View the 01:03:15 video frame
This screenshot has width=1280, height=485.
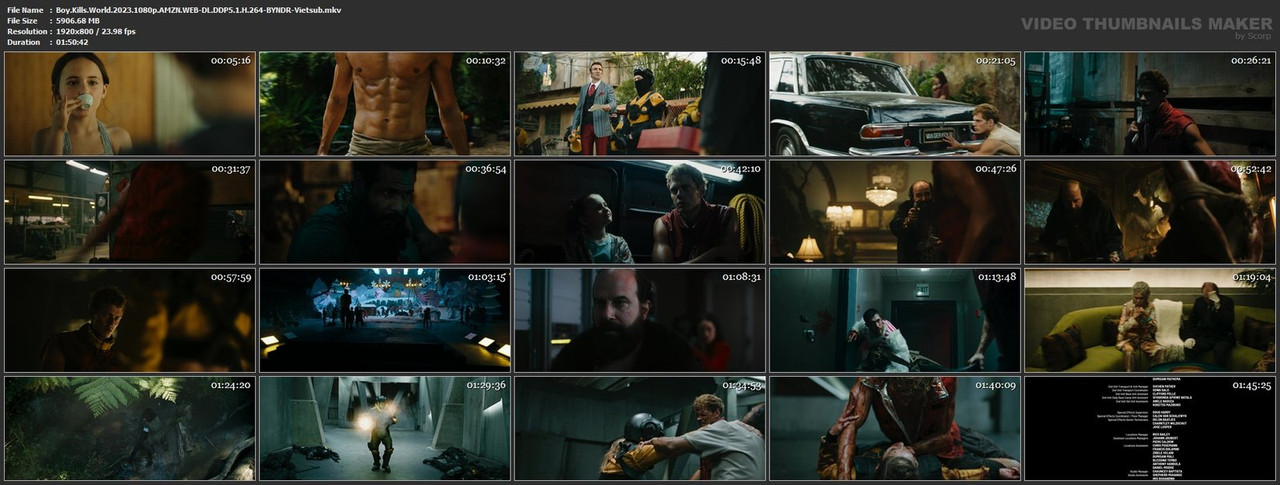(385, 320)
